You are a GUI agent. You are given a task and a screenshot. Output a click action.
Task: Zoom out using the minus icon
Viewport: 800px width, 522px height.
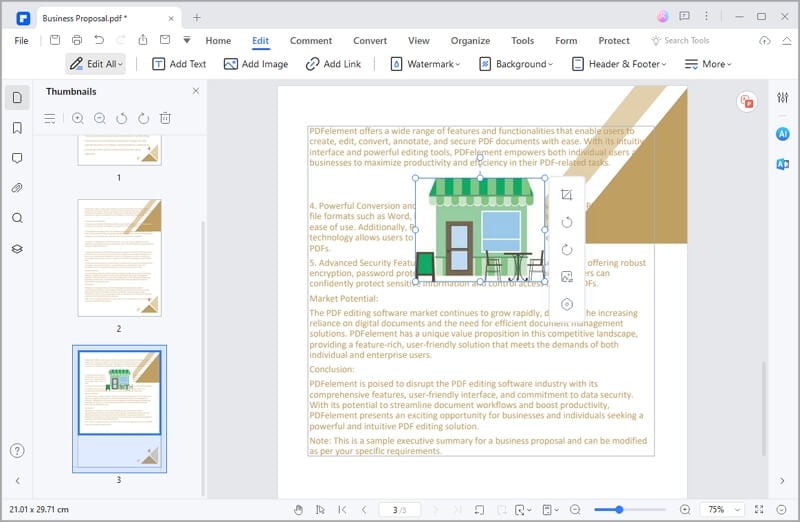click(575, 509)
